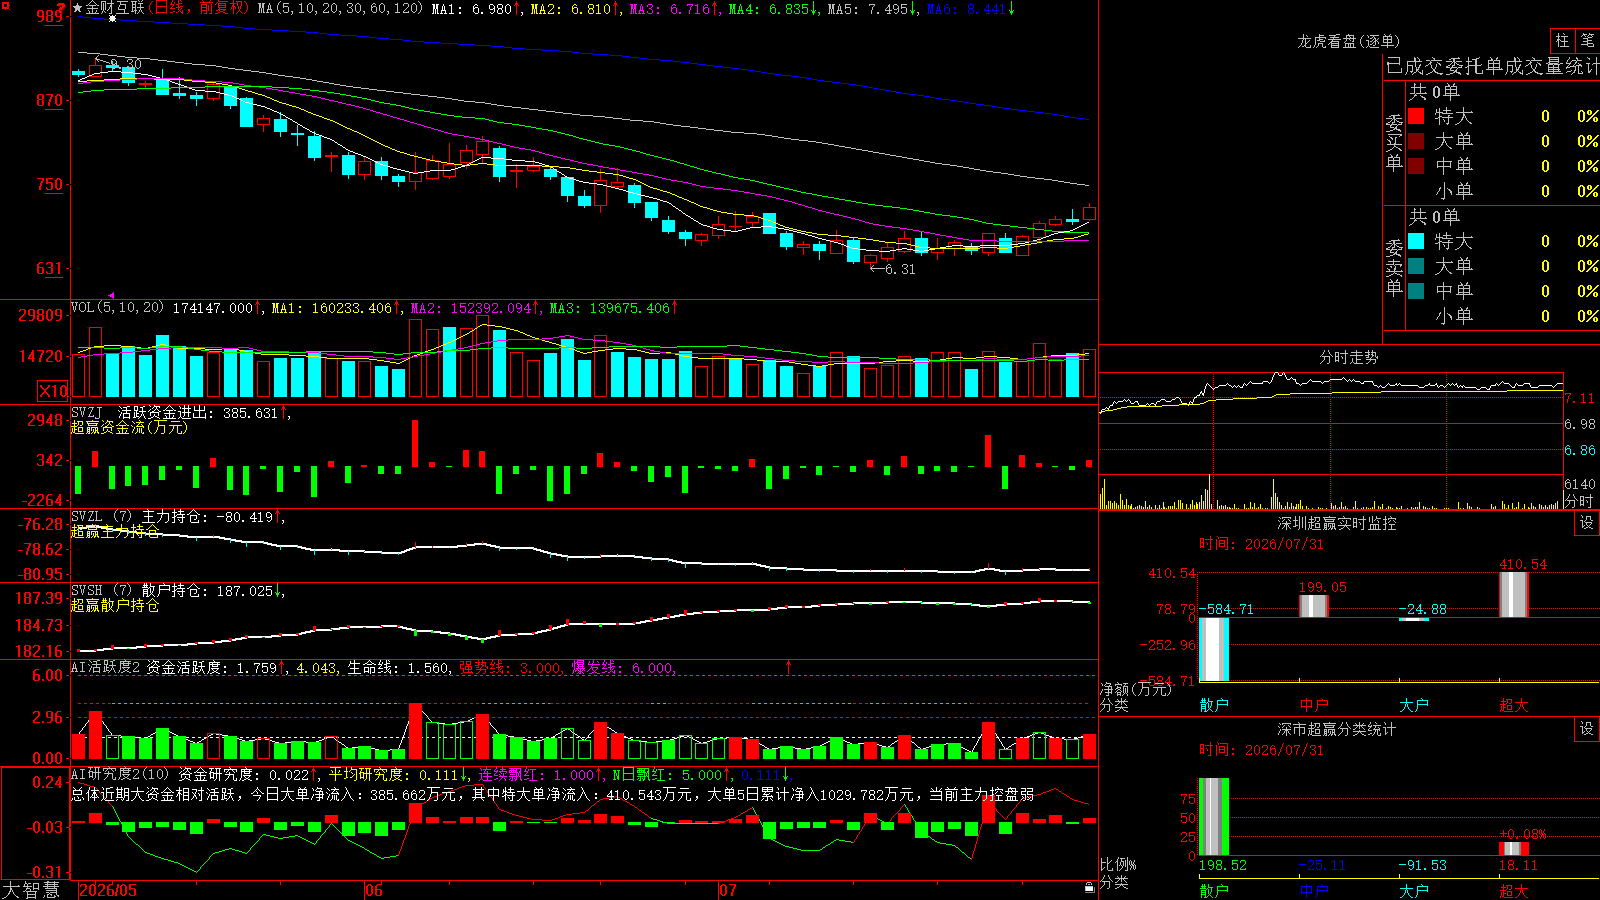Click the red up arrow in AI活跃度2 header
The image size is (1600, 900).
click(788, 667)
